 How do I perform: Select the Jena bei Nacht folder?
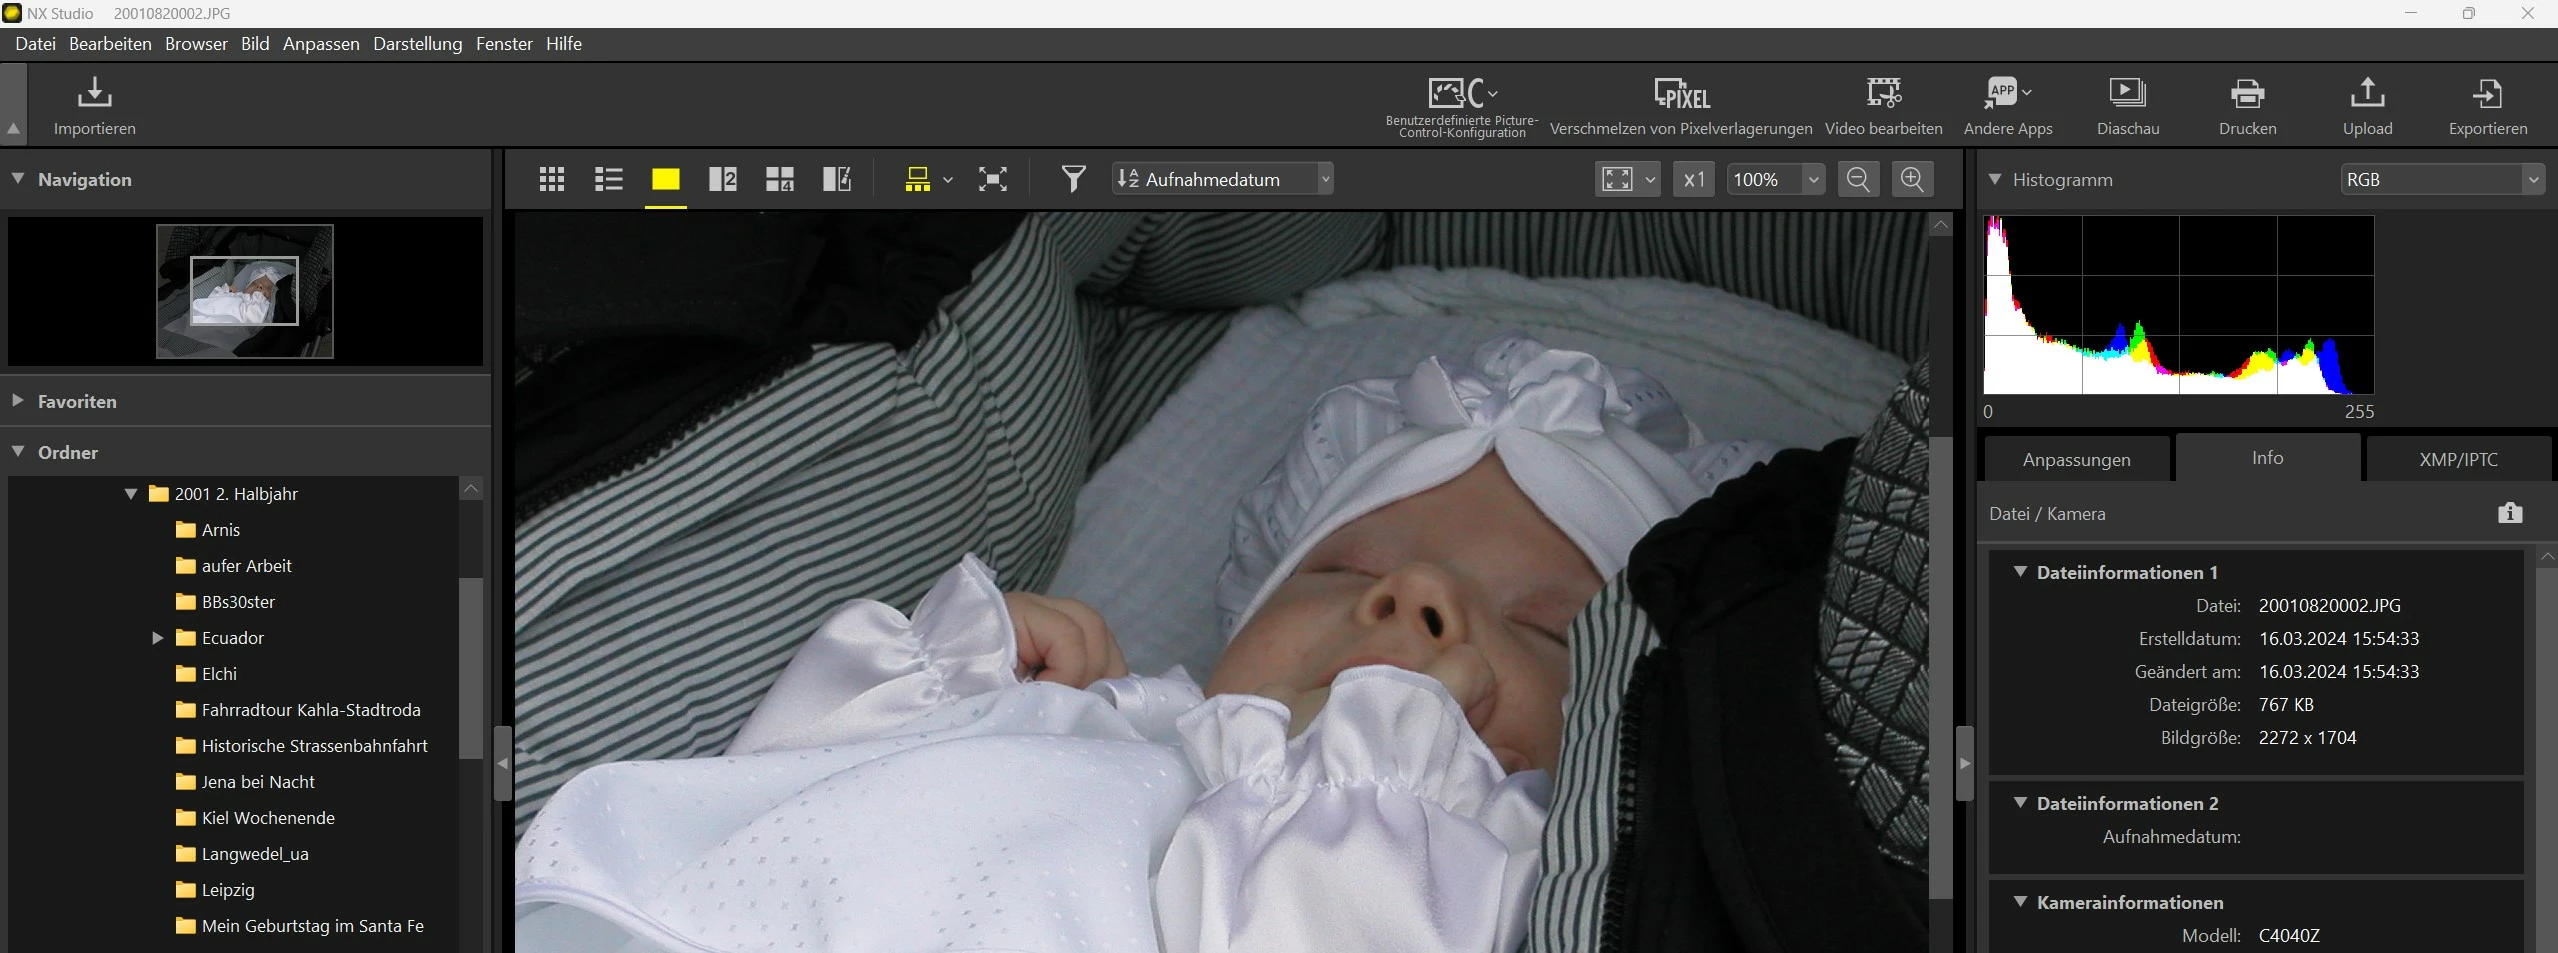click(258, 782)
